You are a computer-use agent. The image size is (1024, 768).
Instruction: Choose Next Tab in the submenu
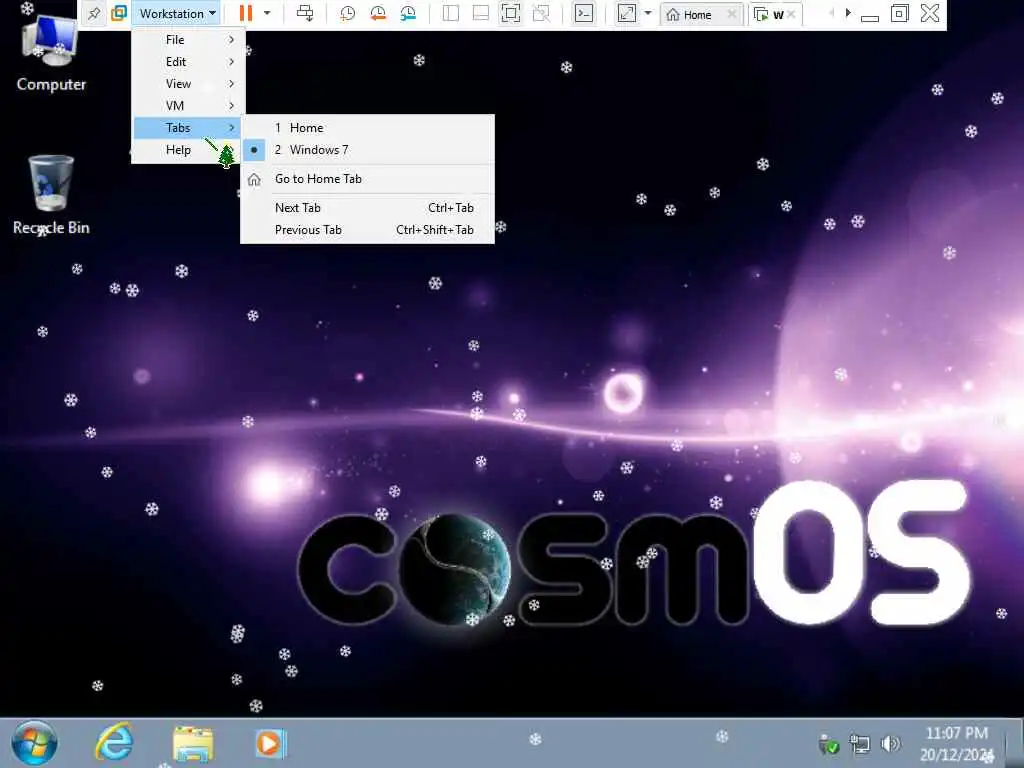[368, 208]
